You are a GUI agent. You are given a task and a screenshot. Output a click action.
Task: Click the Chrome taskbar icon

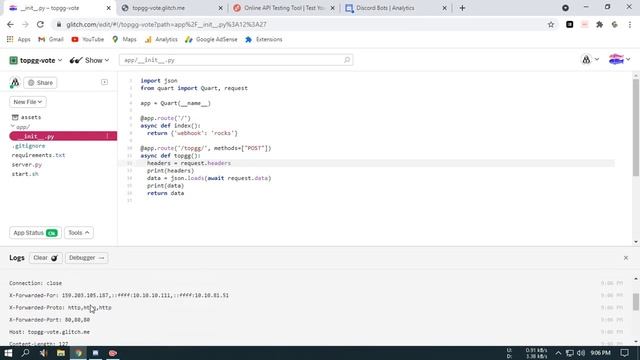point(78,353)
